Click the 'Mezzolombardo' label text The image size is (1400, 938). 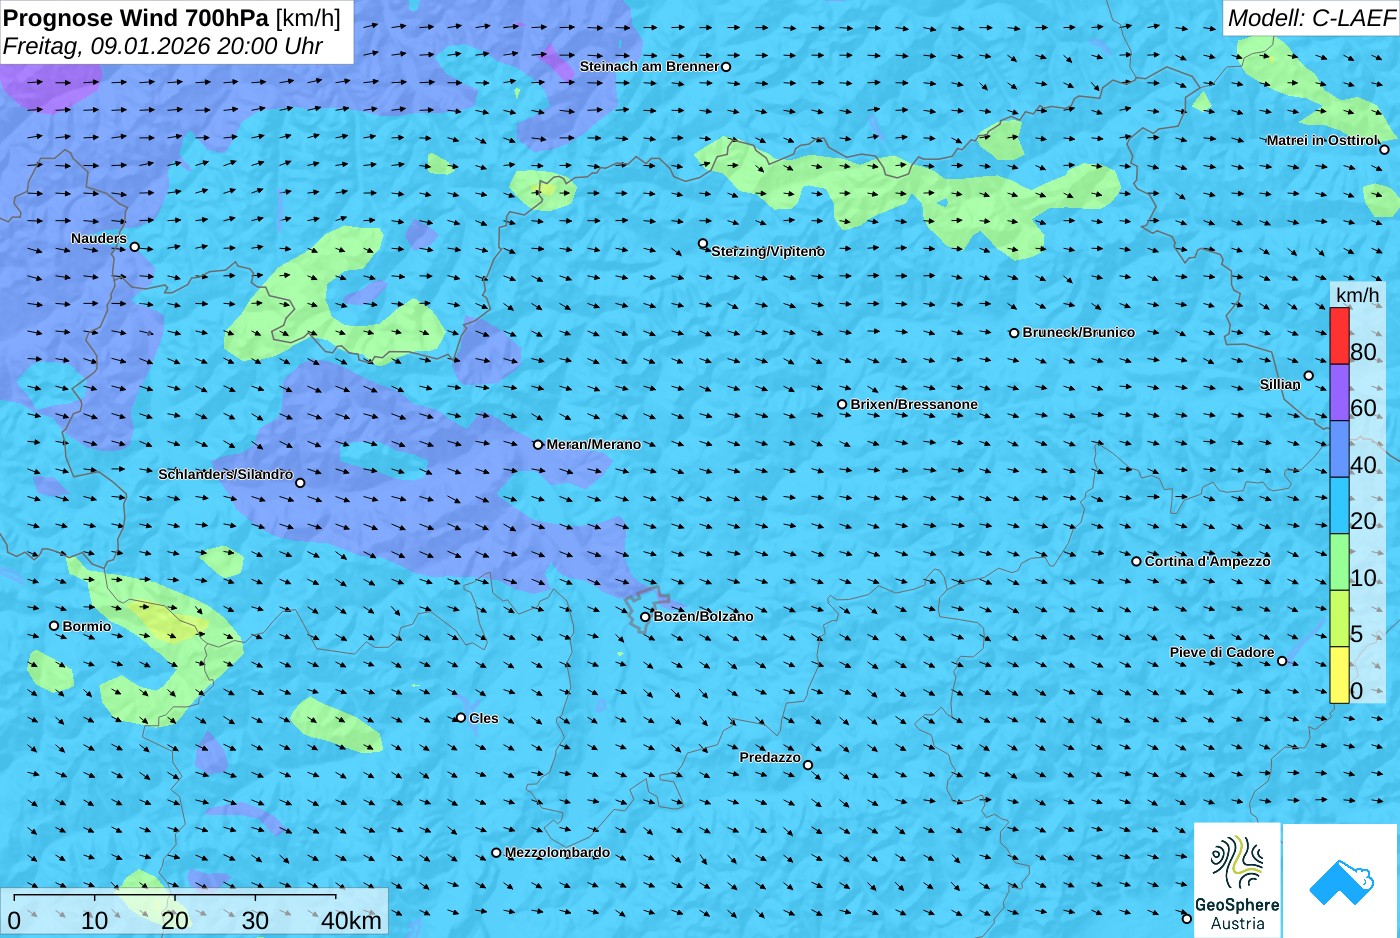[557, 852]
